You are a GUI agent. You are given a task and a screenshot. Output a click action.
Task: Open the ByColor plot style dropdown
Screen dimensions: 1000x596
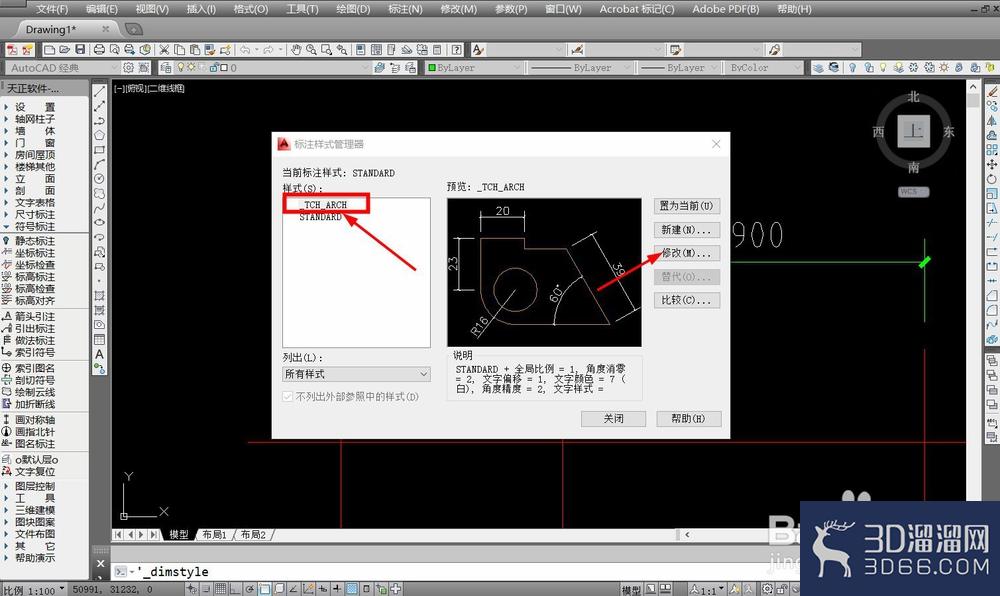[x=763, y=68]
